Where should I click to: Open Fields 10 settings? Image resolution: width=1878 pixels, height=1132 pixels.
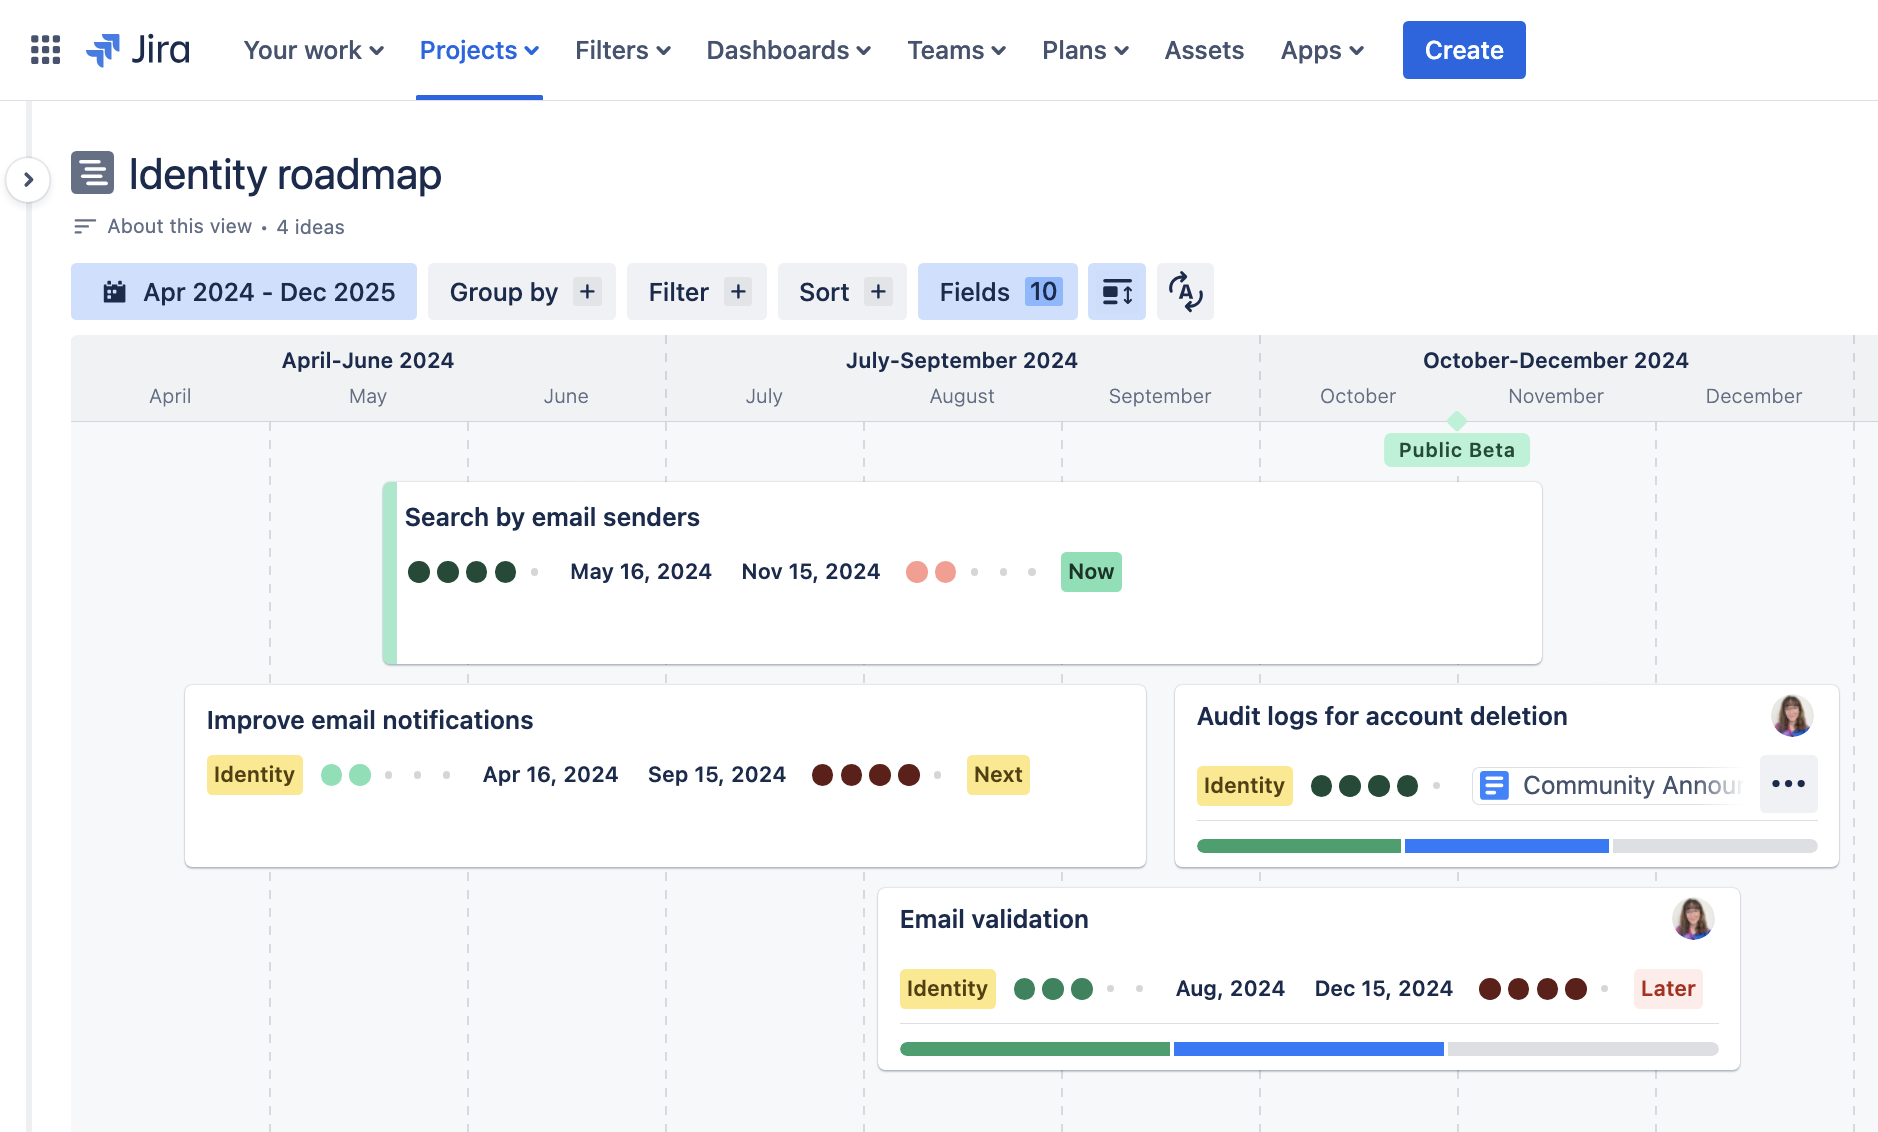click(998, 292)
